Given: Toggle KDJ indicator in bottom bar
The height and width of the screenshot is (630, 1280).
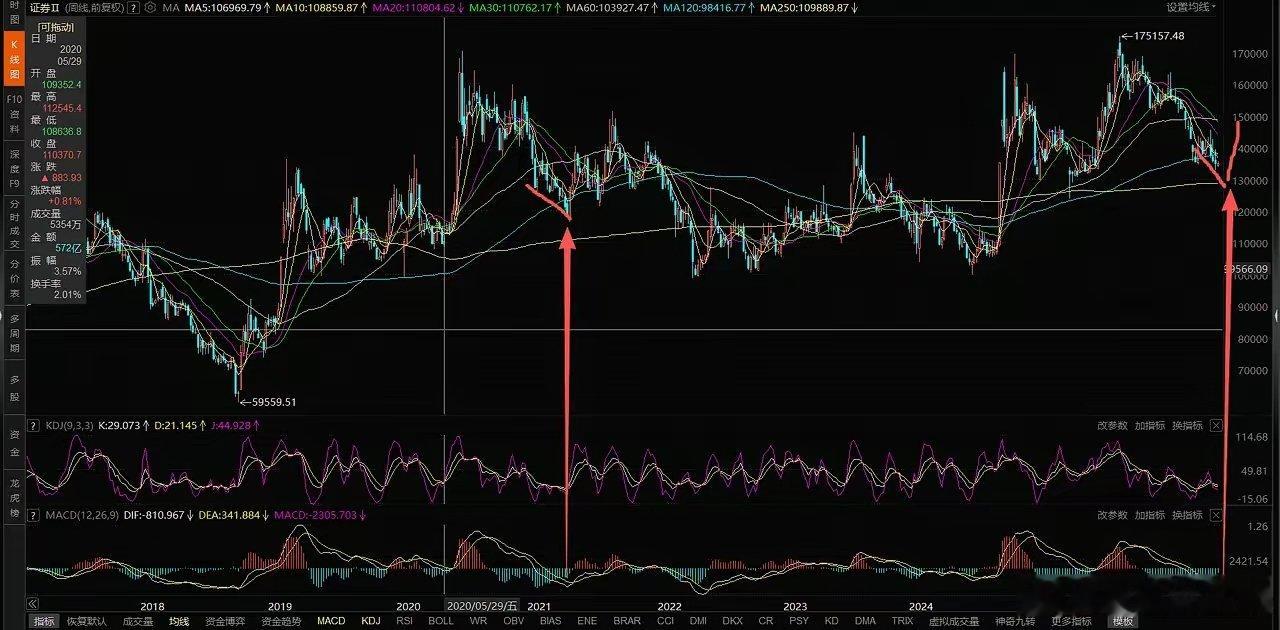Looking at the screenshot, I should click(x=371, y=621).
